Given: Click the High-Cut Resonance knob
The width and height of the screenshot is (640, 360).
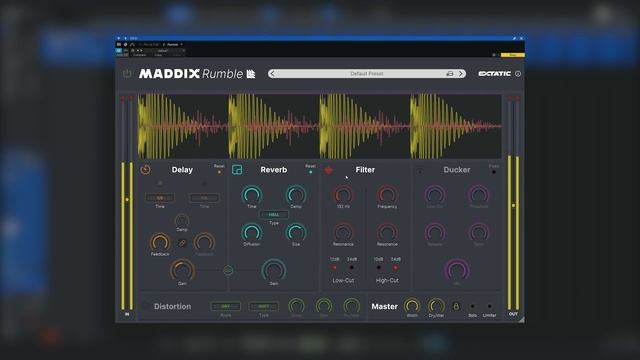Looking at the screenshot, I should (x=387, y=232).
